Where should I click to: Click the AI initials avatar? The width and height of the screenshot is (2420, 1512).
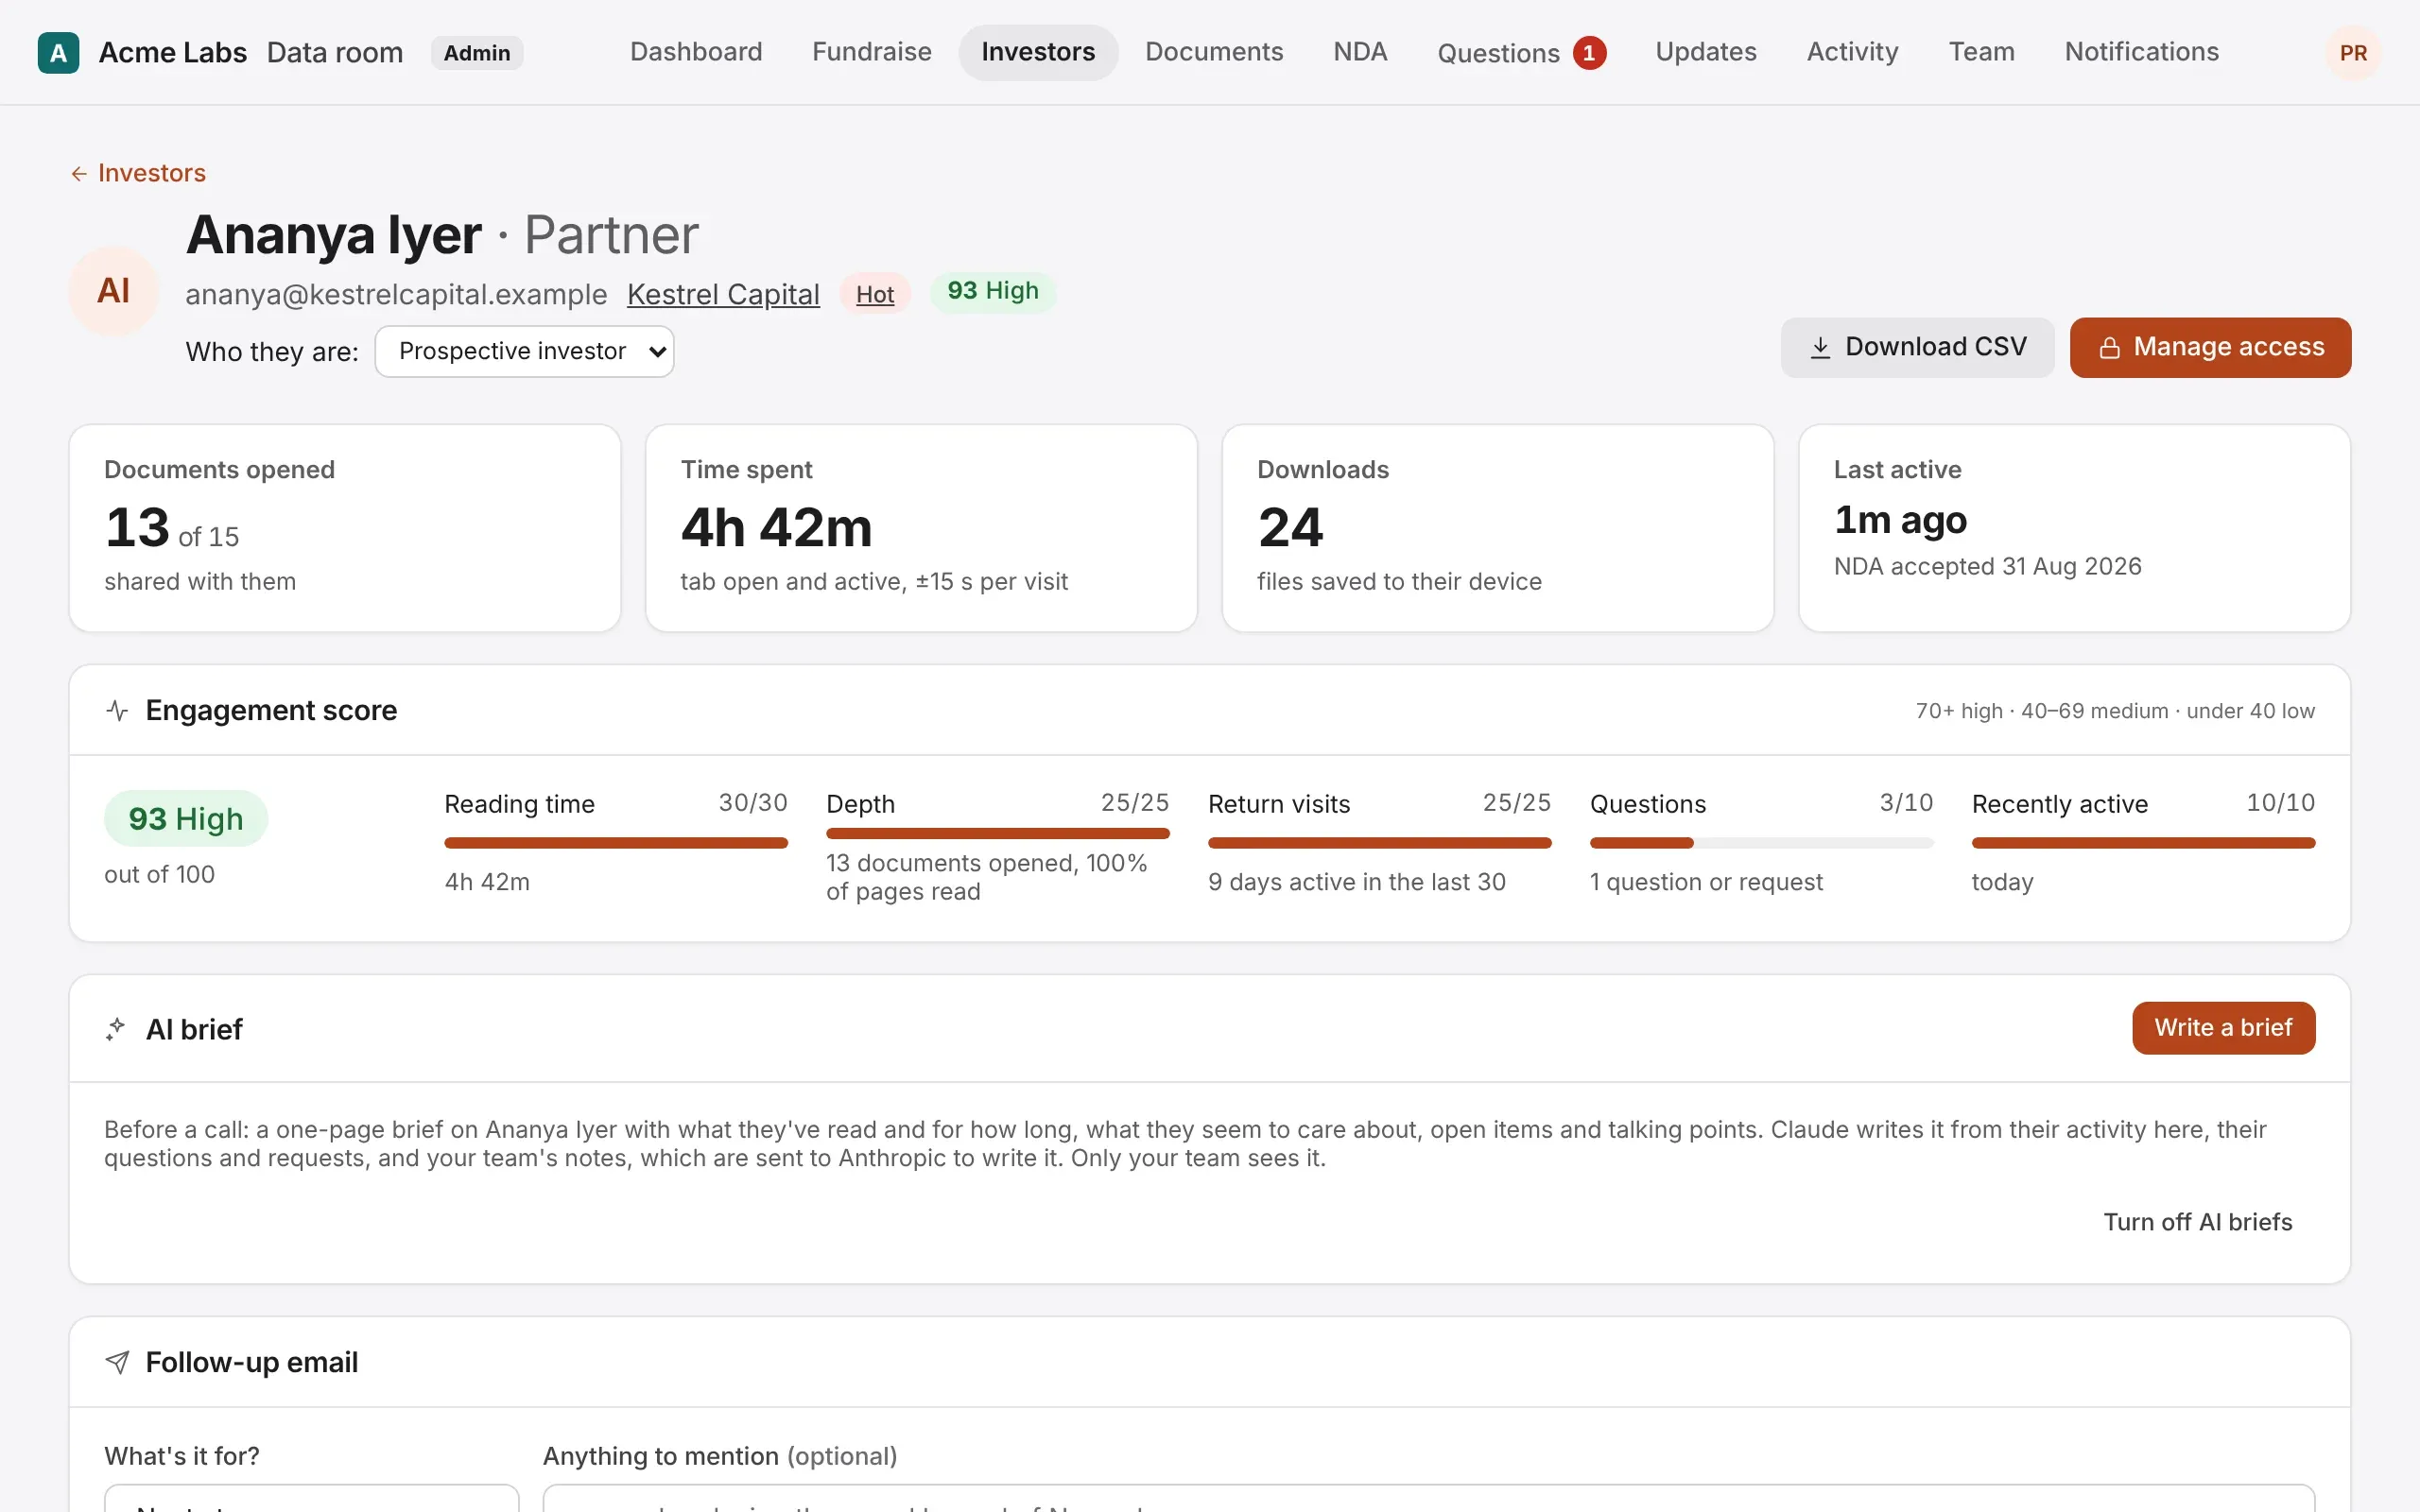coord(113,291)
